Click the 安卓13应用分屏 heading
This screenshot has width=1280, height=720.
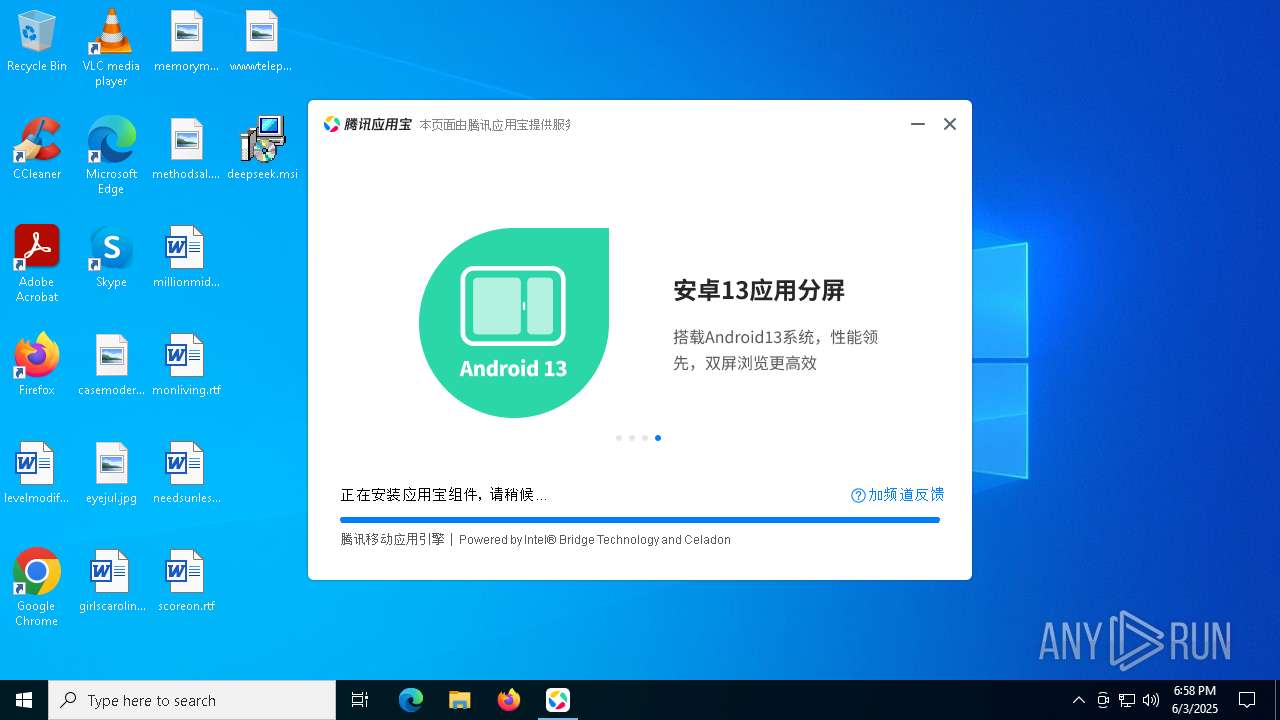(759, 290)
